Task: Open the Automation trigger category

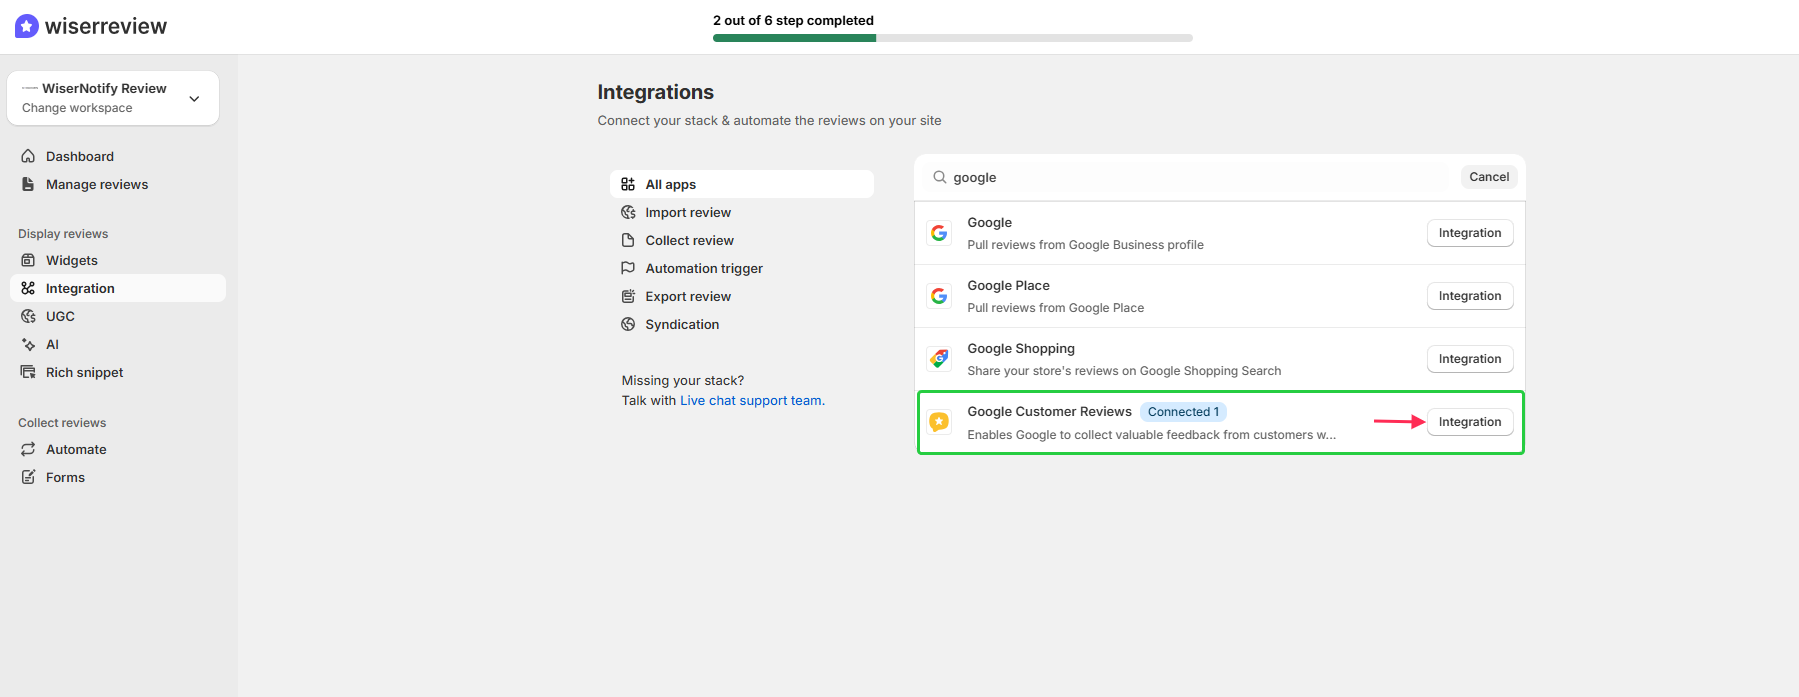Action: coord(703,268)
